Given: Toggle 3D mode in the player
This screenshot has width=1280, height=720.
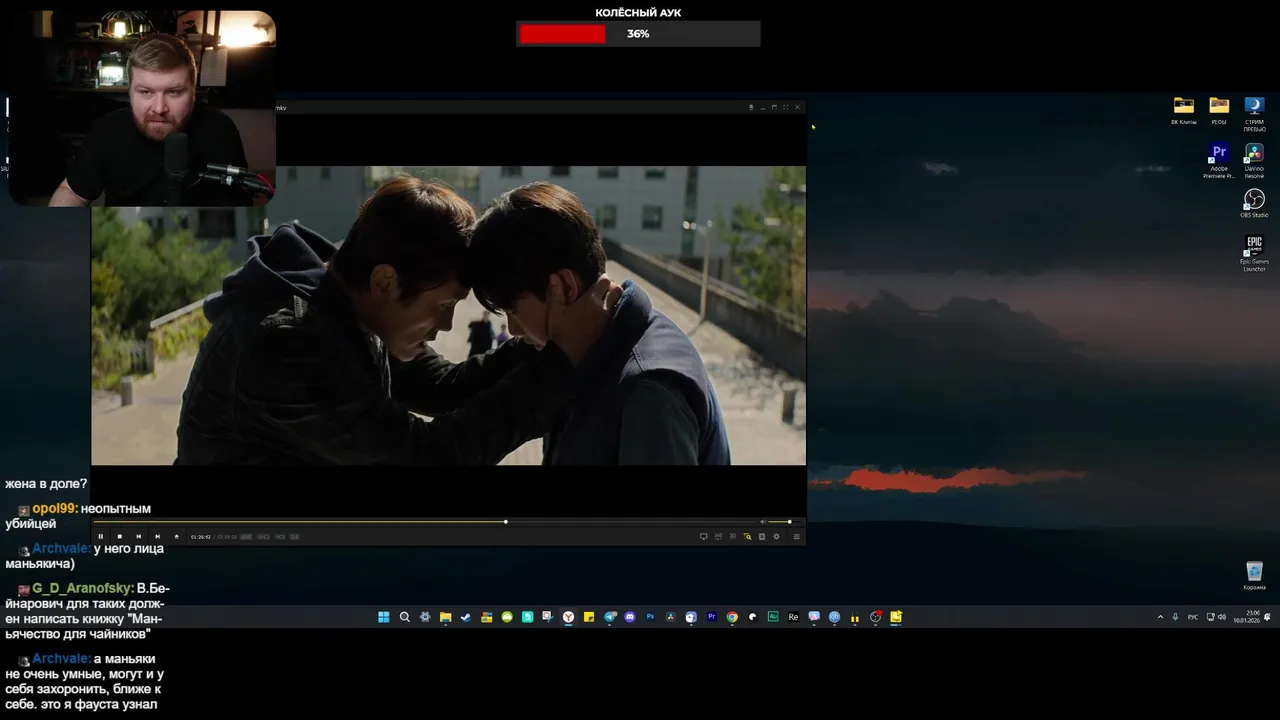Looking at the screenshot, I should [732, 537].
